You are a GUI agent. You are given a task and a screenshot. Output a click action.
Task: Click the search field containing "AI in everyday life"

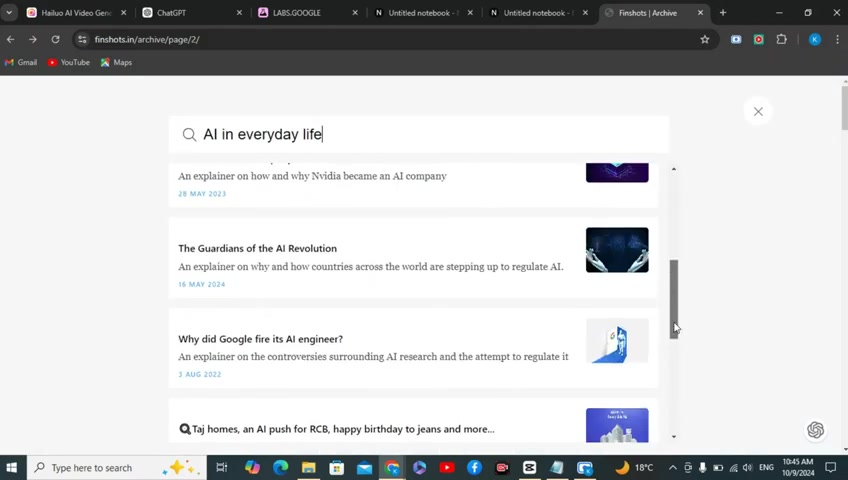tap(419, 134)
